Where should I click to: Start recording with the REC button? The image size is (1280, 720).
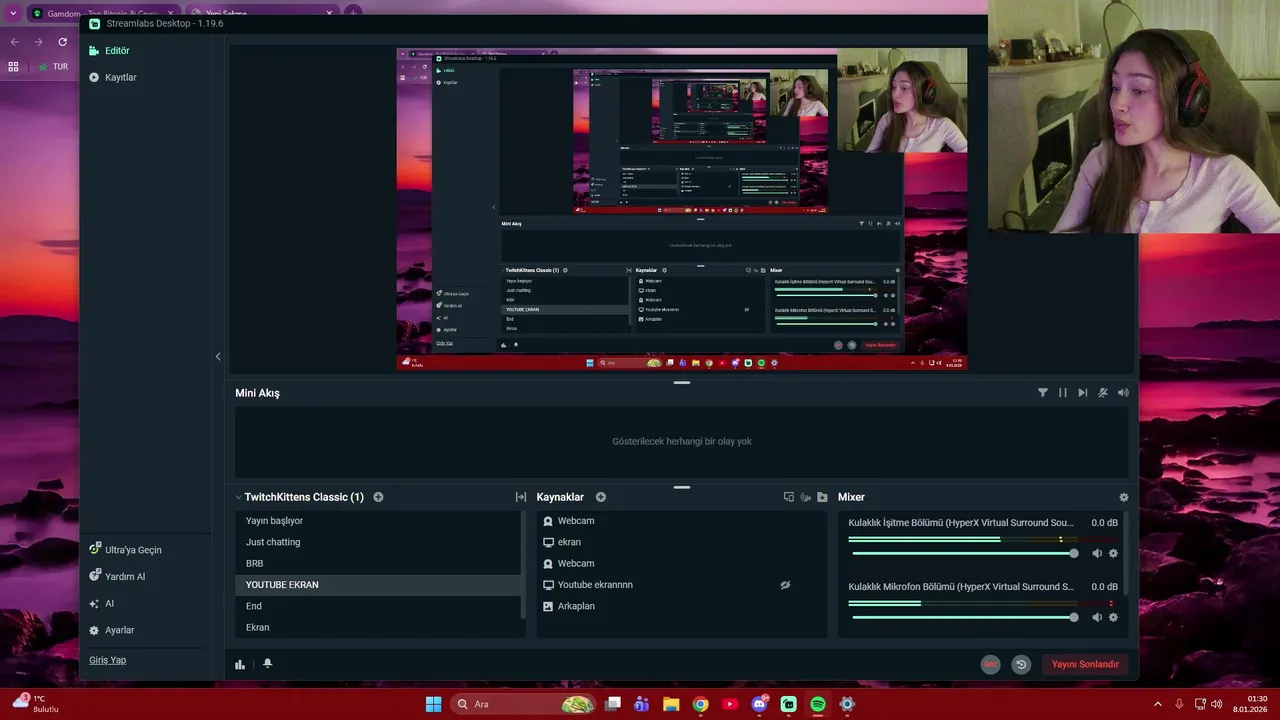990,664
